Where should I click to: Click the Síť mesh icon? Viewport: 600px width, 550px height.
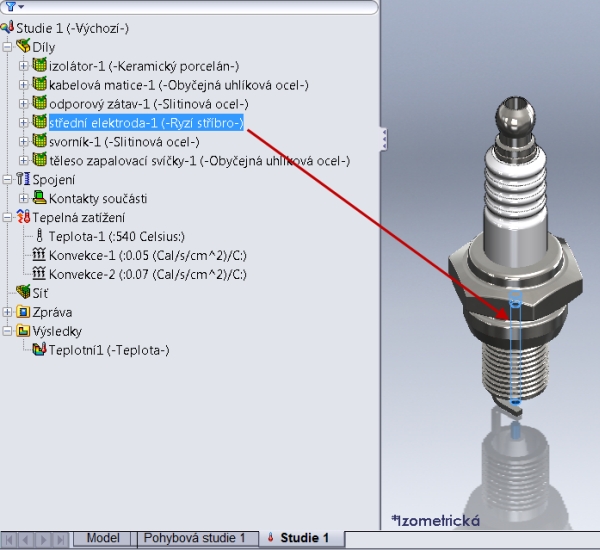[x=23, y=292]
